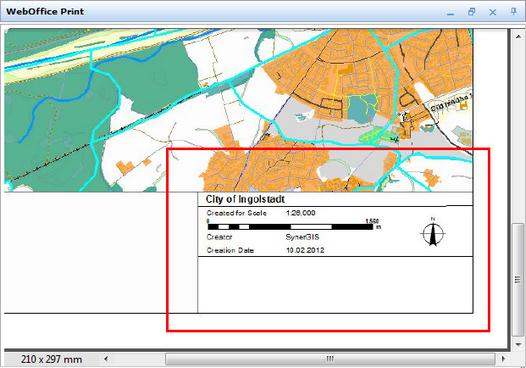Click the Creation Date label
Viewport: 526px width, 368px height.
[230, 251]
